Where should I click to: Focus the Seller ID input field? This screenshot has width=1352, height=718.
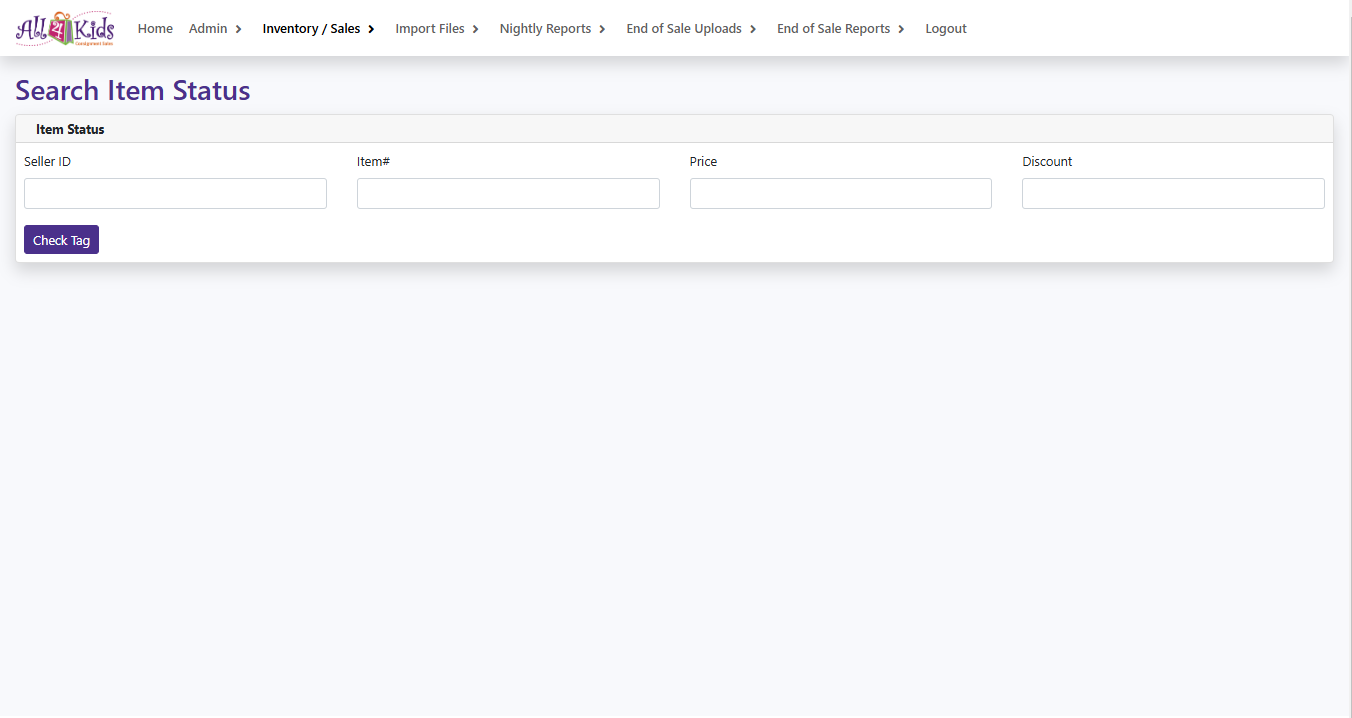175,193
